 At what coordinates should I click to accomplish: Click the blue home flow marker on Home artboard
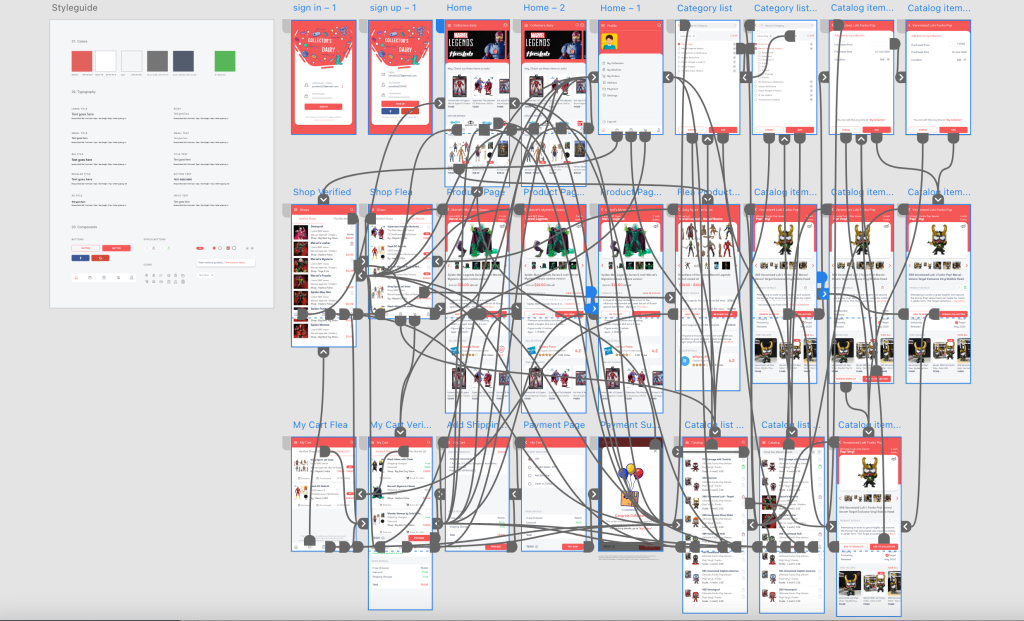(x=440, y=26)
